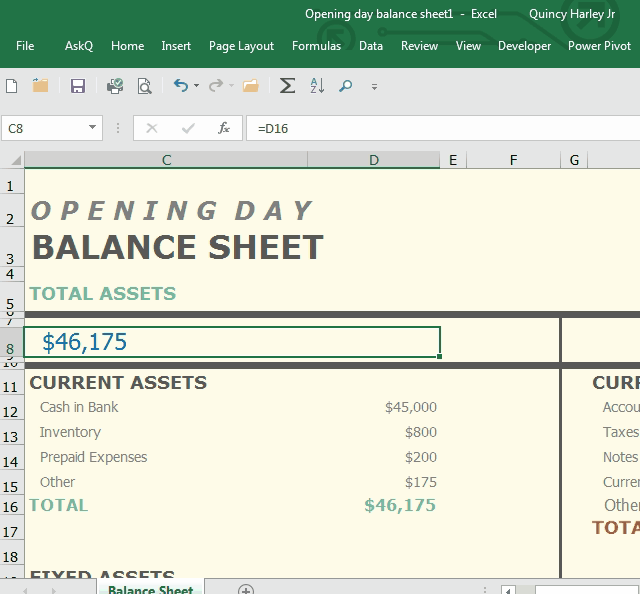
Task: Open Print Preview from the toolbar
Action: point(145,86)
